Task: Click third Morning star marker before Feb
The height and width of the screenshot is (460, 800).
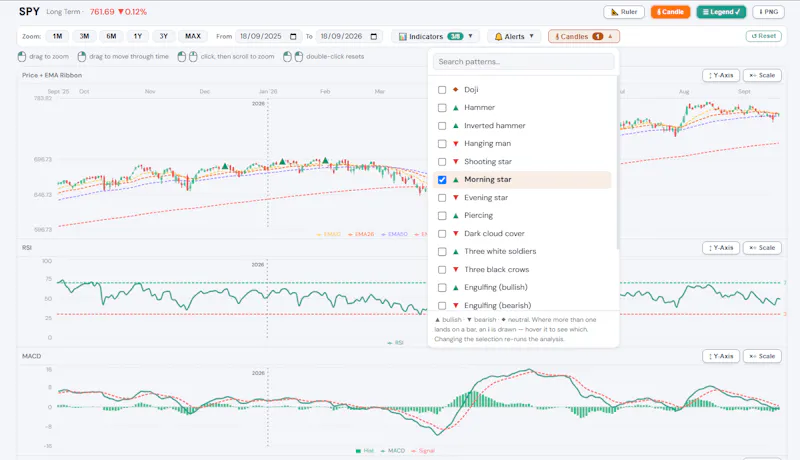Action: tap(325, 160)
